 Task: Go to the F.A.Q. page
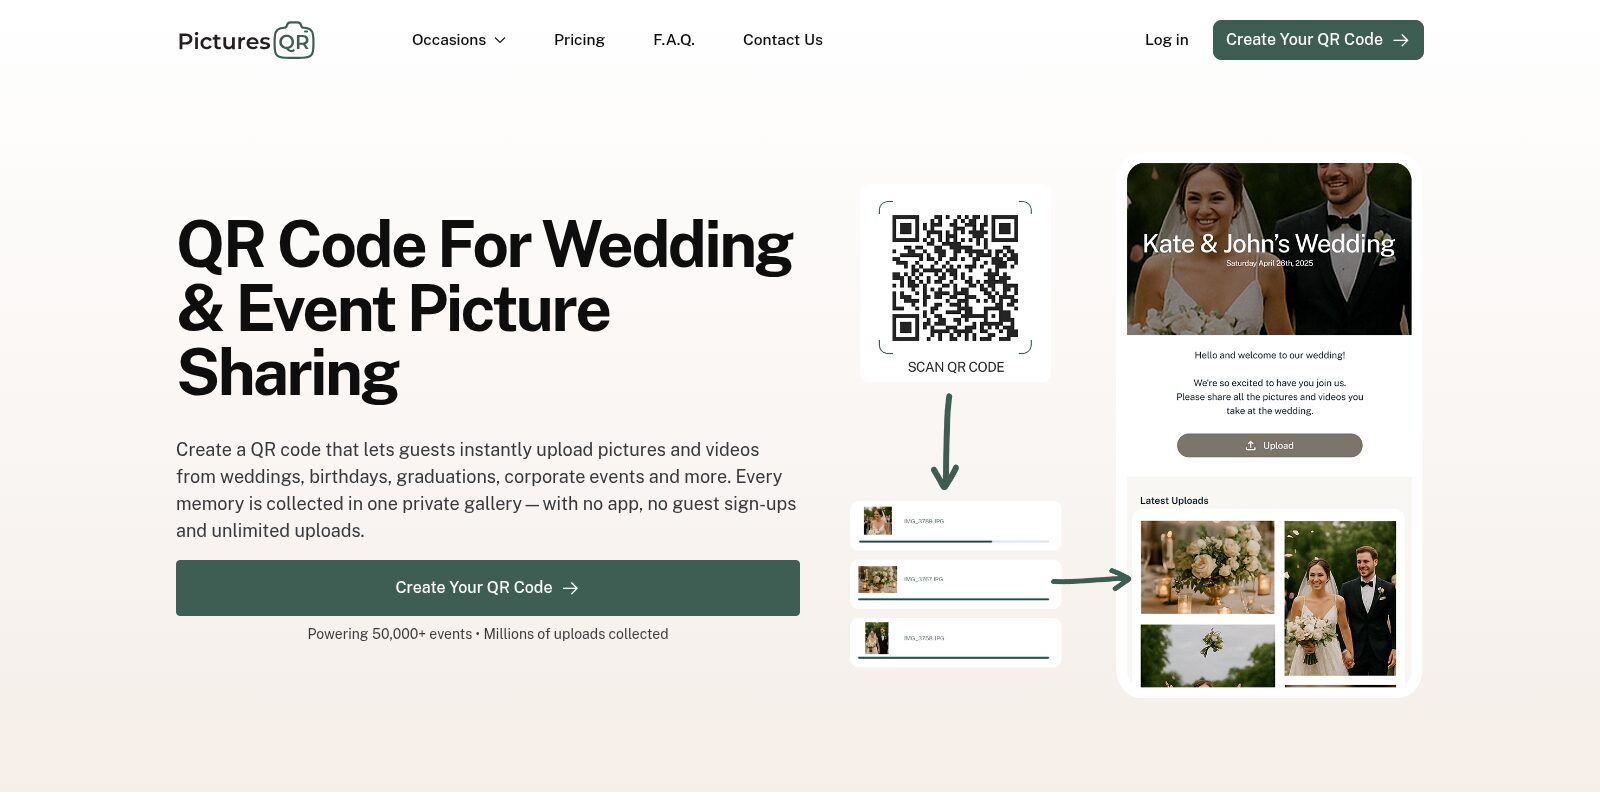[674, 40]
